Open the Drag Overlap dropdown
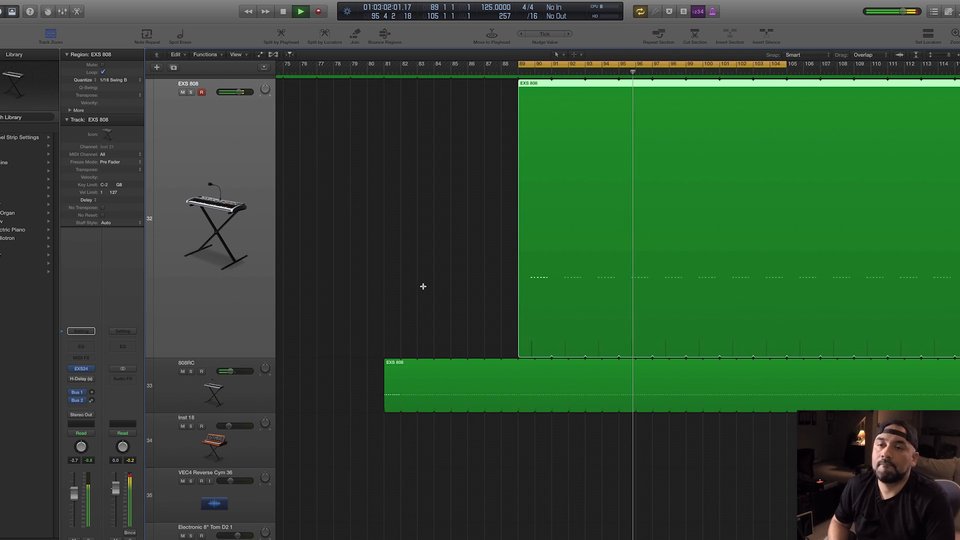Screen dimensions: 960x540 869,54
